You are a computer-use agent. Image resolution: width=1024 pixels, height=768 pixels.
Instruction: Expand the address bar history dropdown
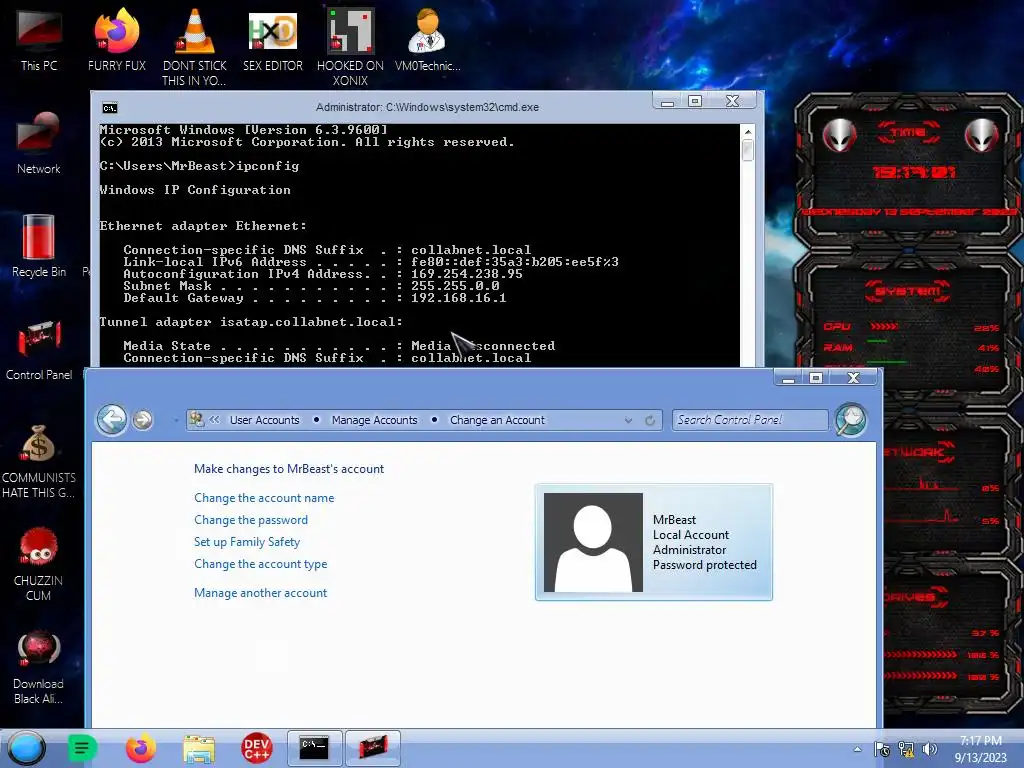[628, 420]
